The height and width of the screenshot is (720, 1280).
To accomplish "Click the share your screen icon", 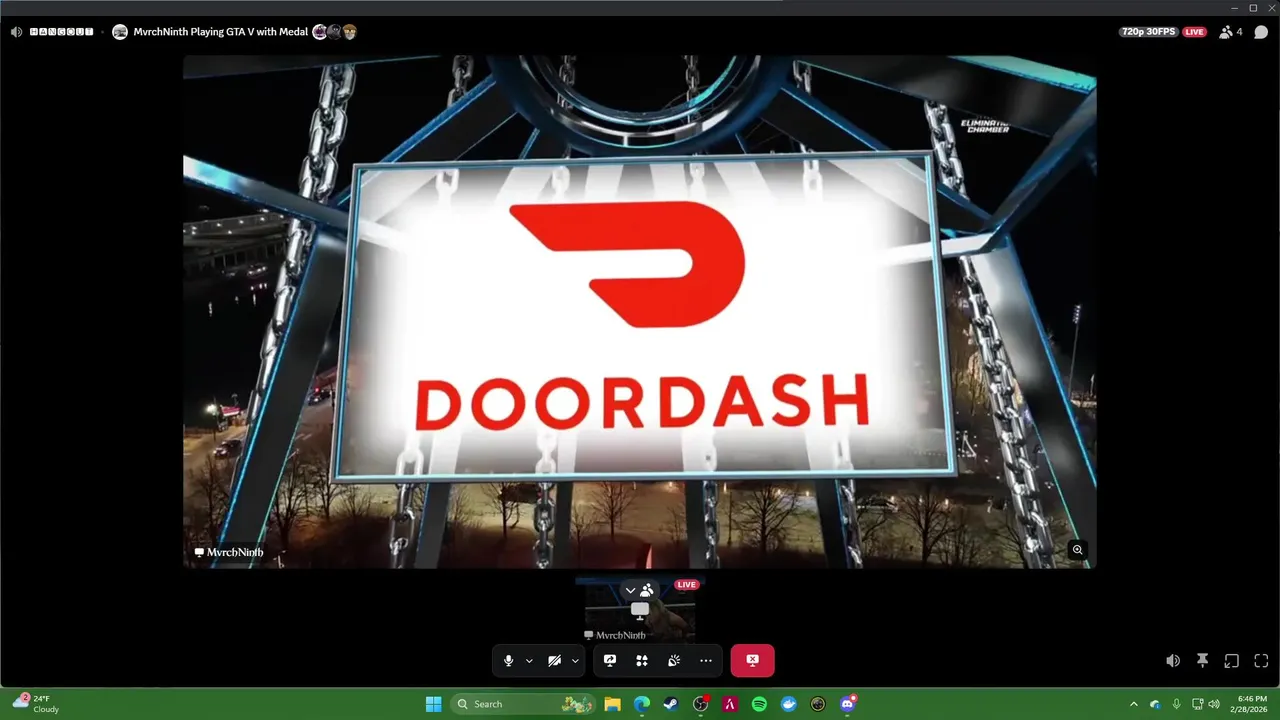I will (610, 660).
